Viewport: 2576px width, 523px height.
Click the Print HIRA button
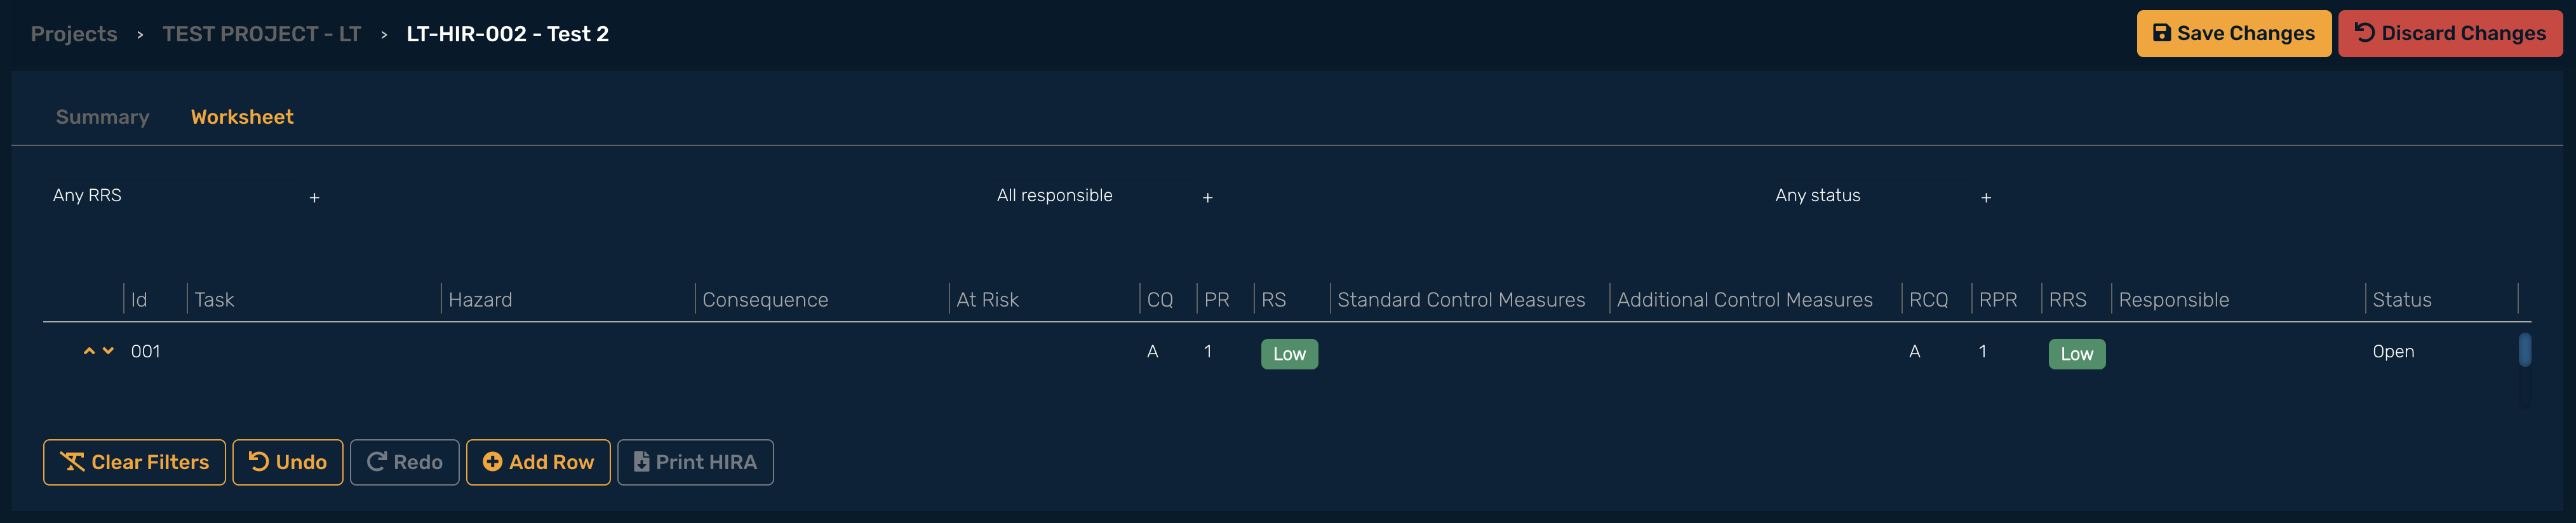point(695,462)
